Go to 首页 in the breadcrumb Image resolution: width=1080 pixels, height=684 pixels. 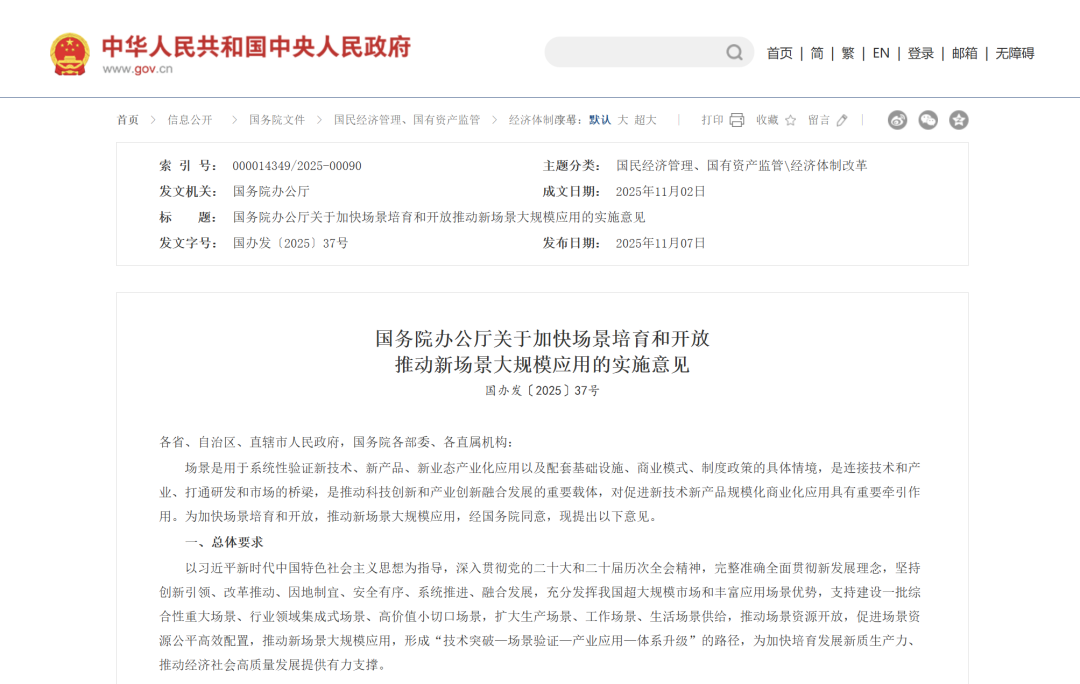pos(127,120)
